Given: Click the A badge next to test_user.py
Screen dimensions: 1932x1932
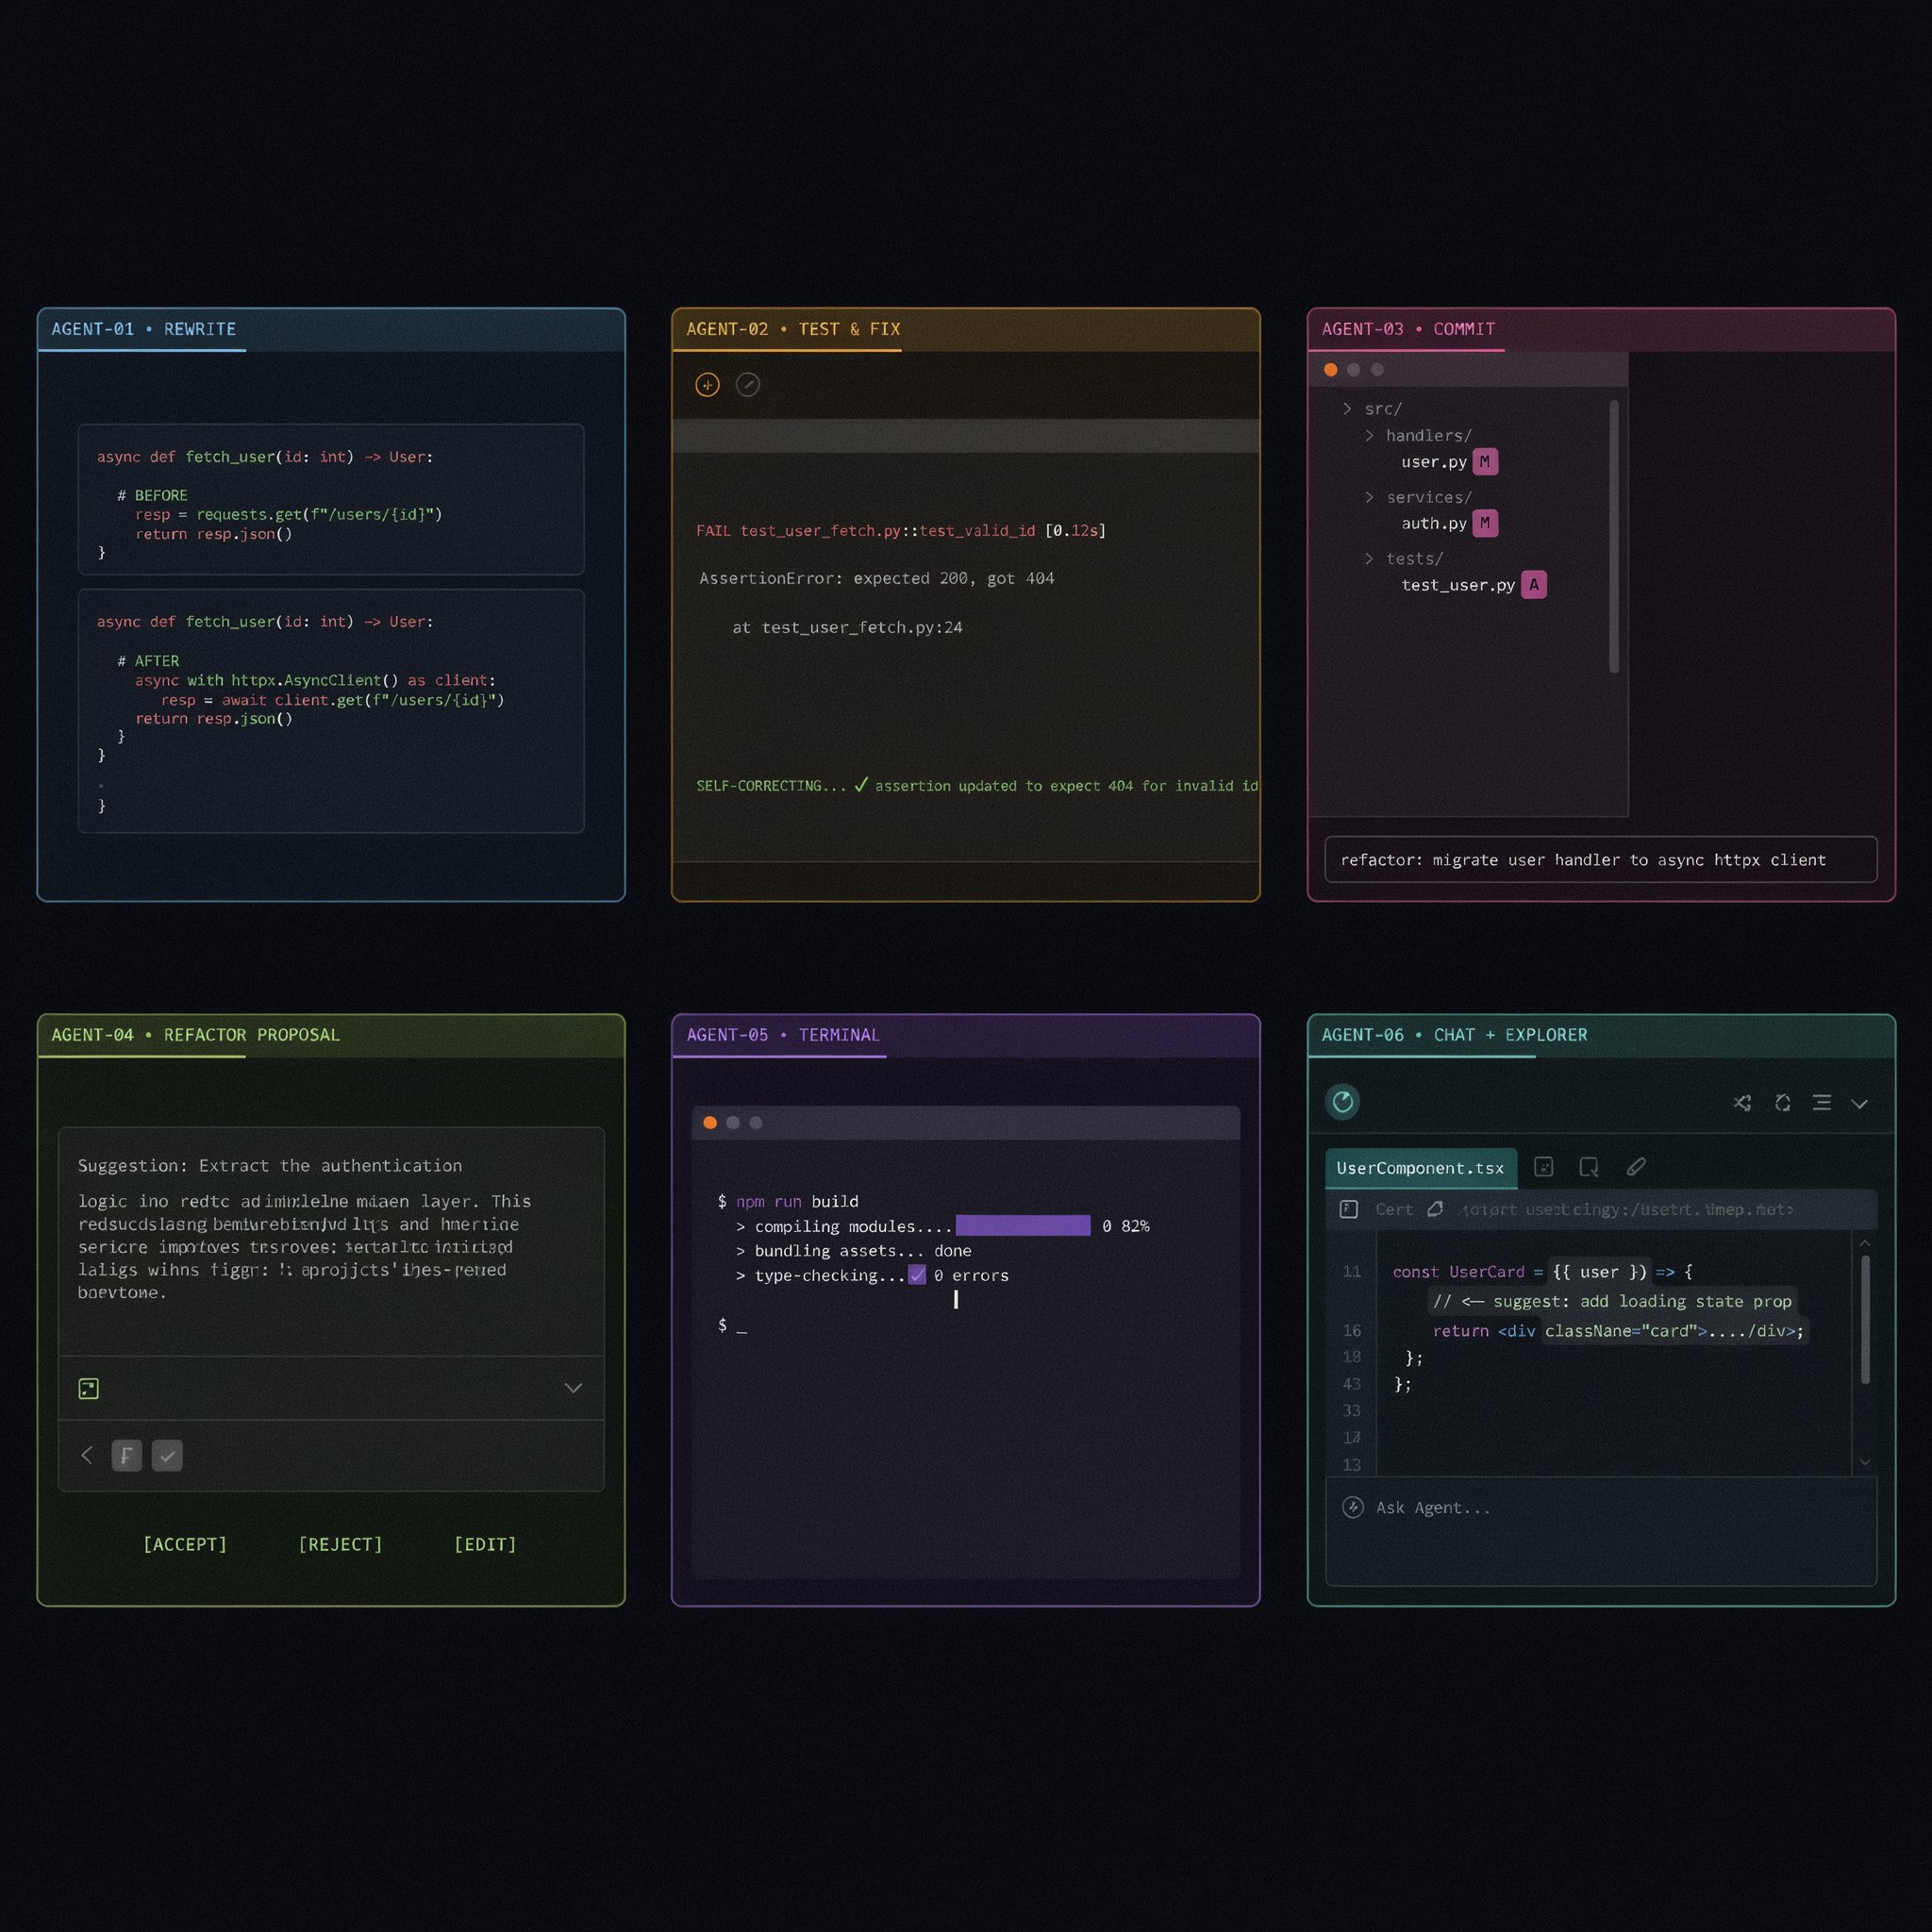Looking at the screenshot, I should pyautogui.click(x=1534, y=585).
